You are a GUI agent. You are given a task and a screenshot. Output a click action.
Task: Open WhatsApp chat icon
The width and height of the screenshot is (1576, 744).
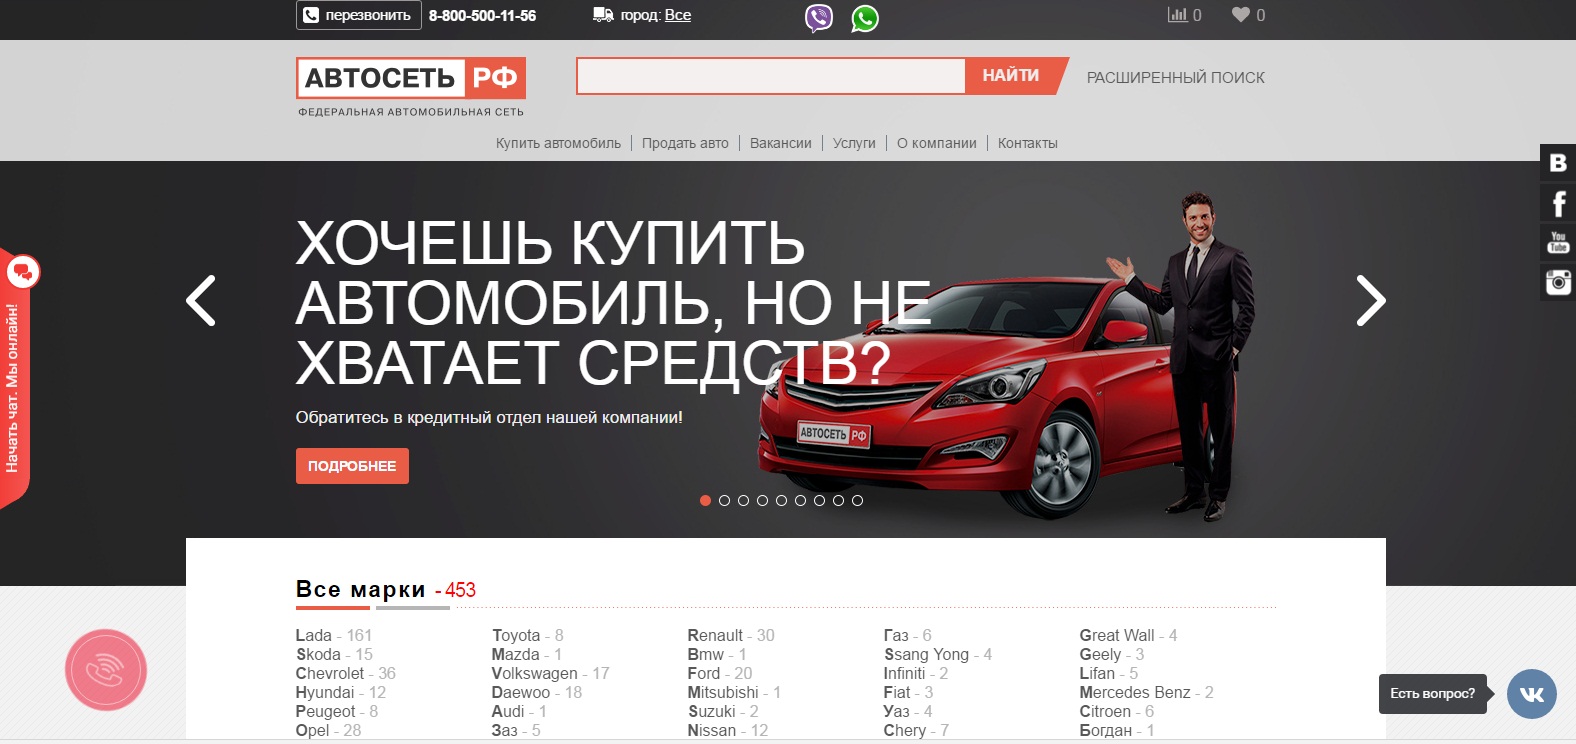tap(865, 18)
